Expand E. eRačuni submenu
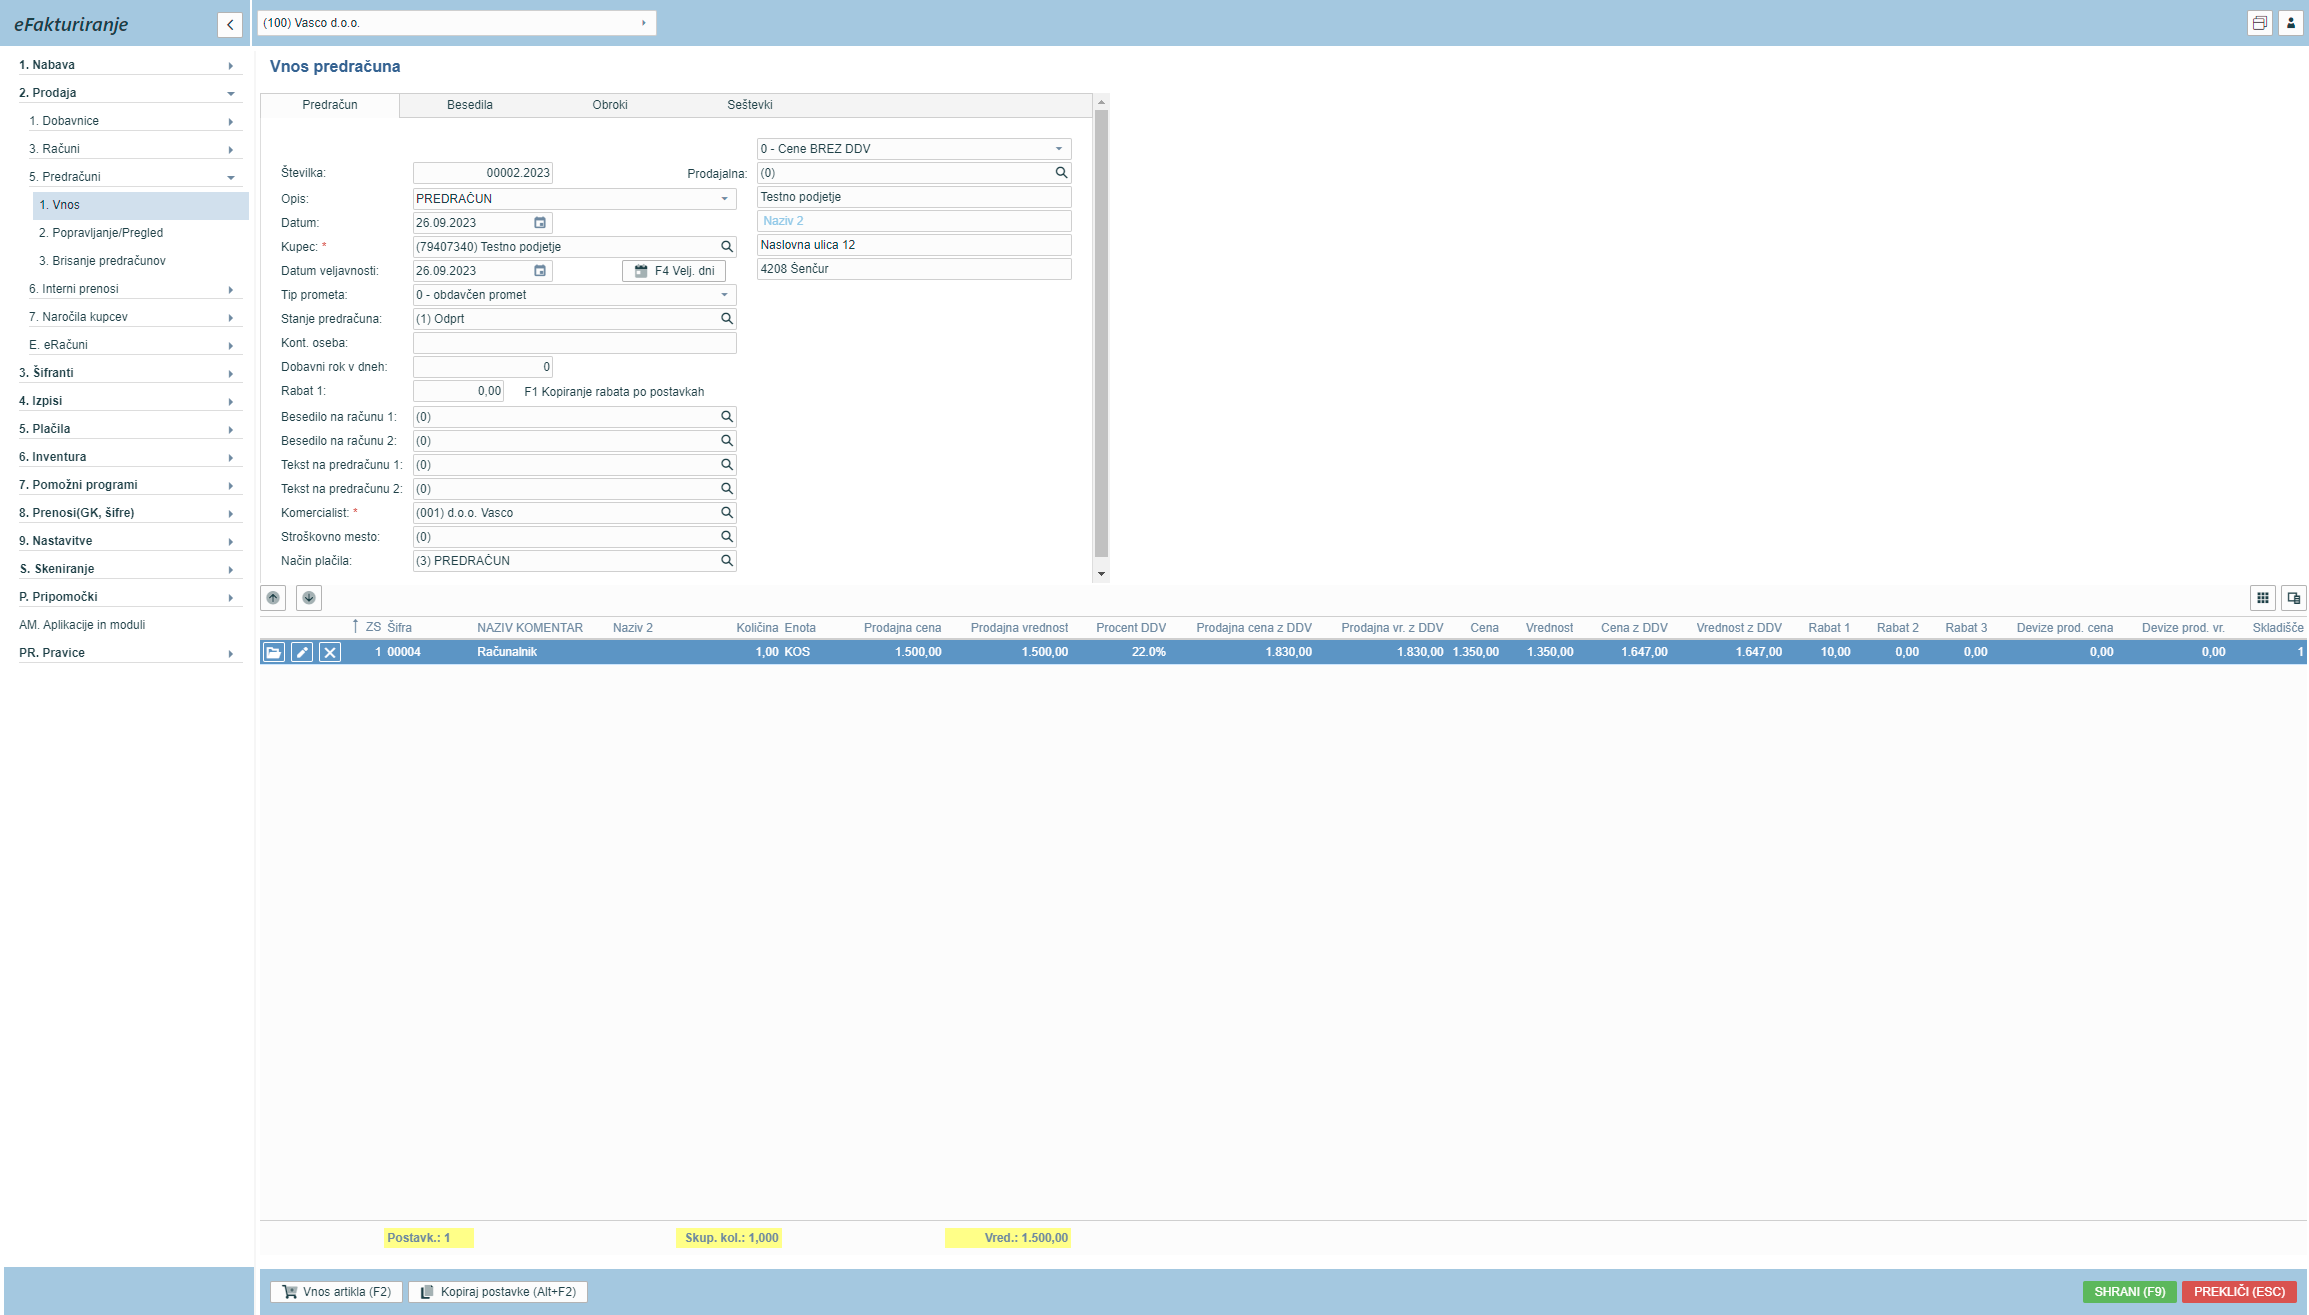The width and height of the screenshot is (2309, 1315). coord(134,345)
